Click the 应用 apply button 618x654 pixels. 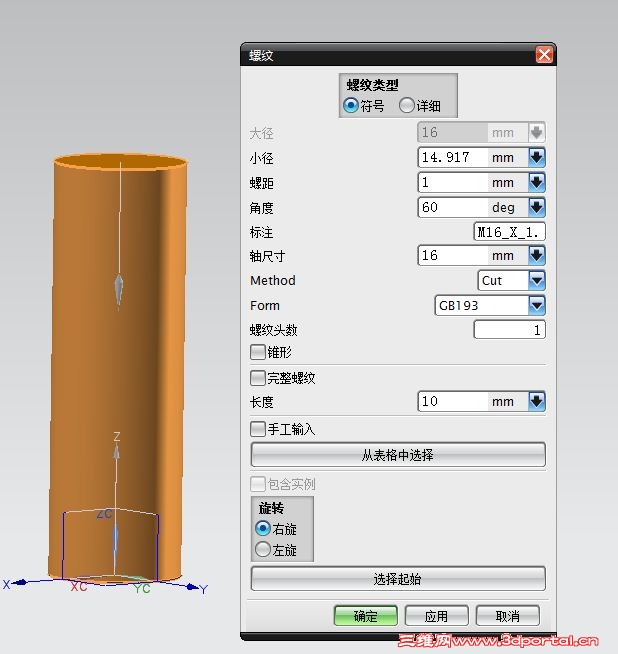pyautogui.click(x=437, y=616)
